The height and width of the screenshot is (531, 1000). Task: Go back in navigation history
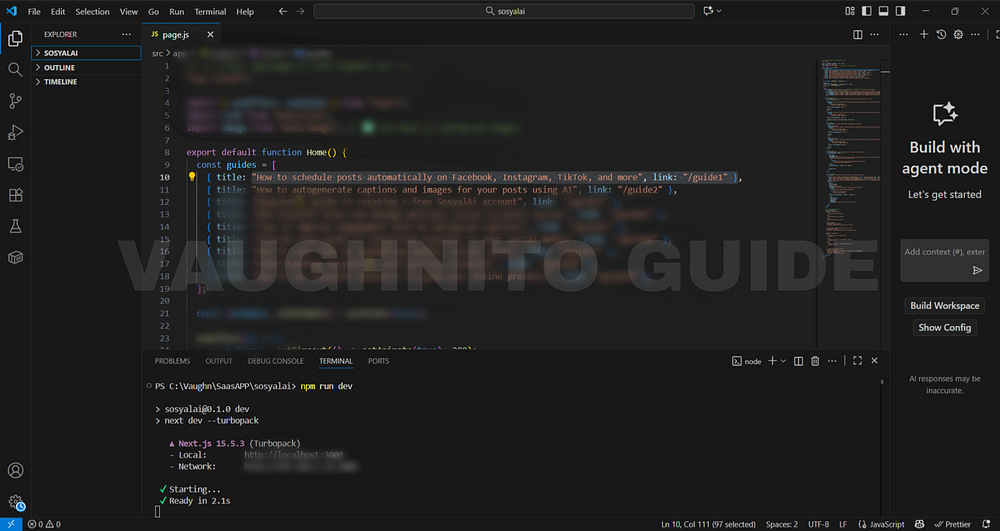[x=283, y=11]
